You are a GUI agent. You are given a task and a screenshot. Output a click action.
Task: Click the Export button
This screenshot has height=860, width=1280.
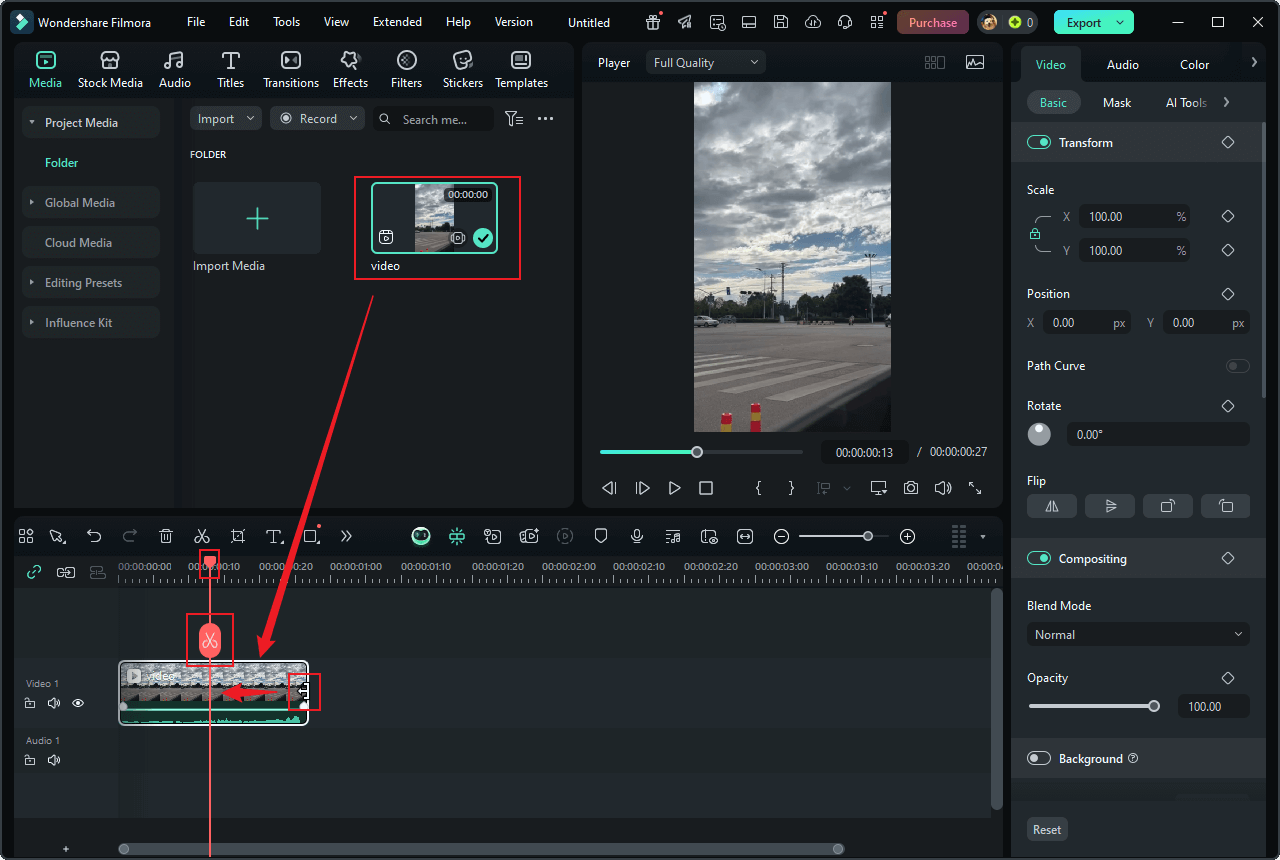(x=1084, y=22)
